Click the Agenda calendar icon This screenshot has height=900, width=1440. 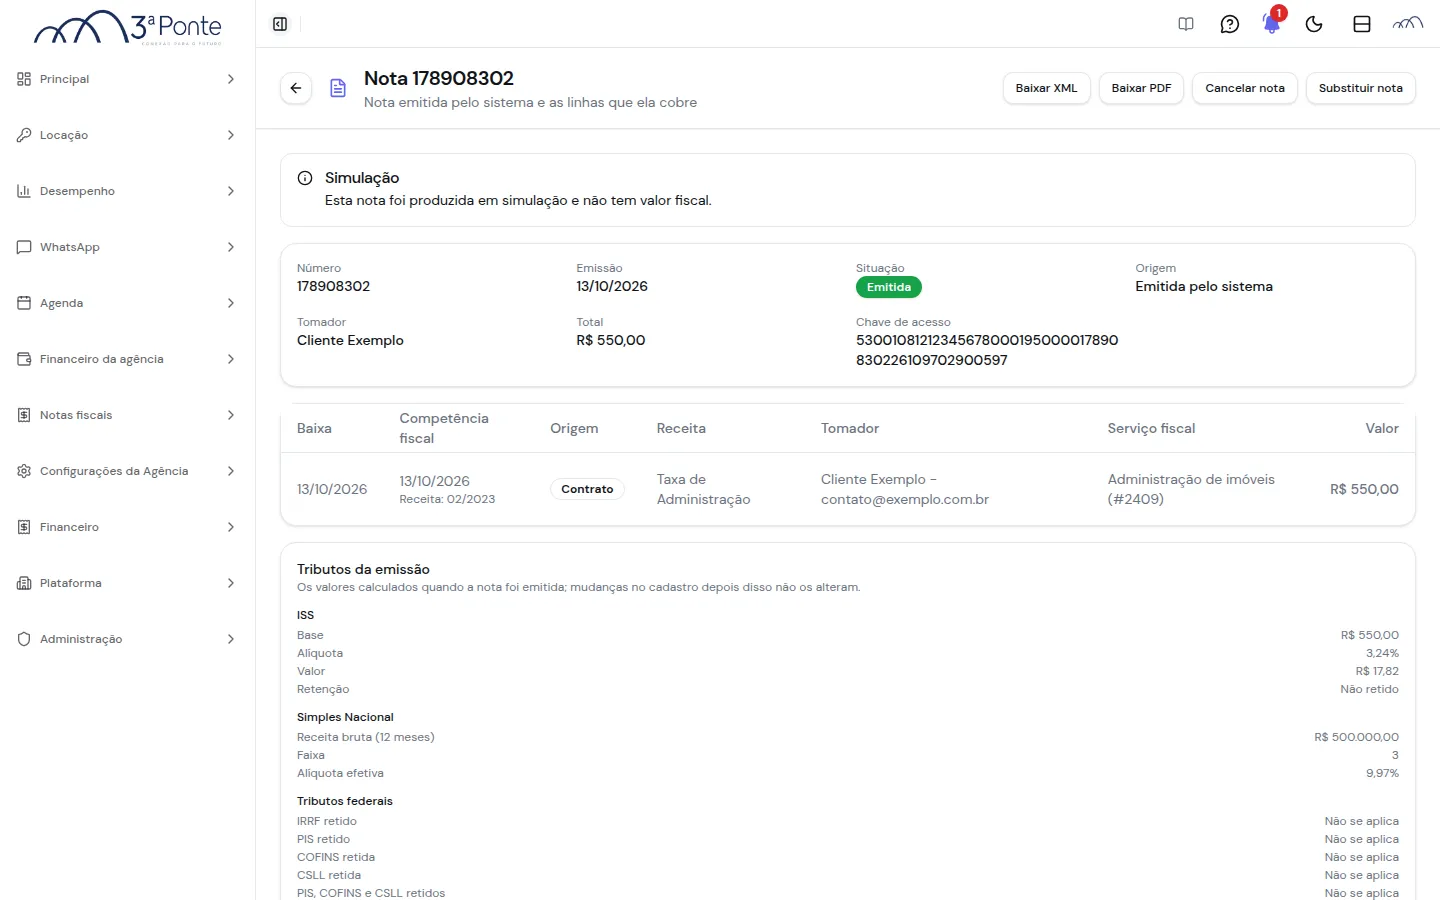24,303
